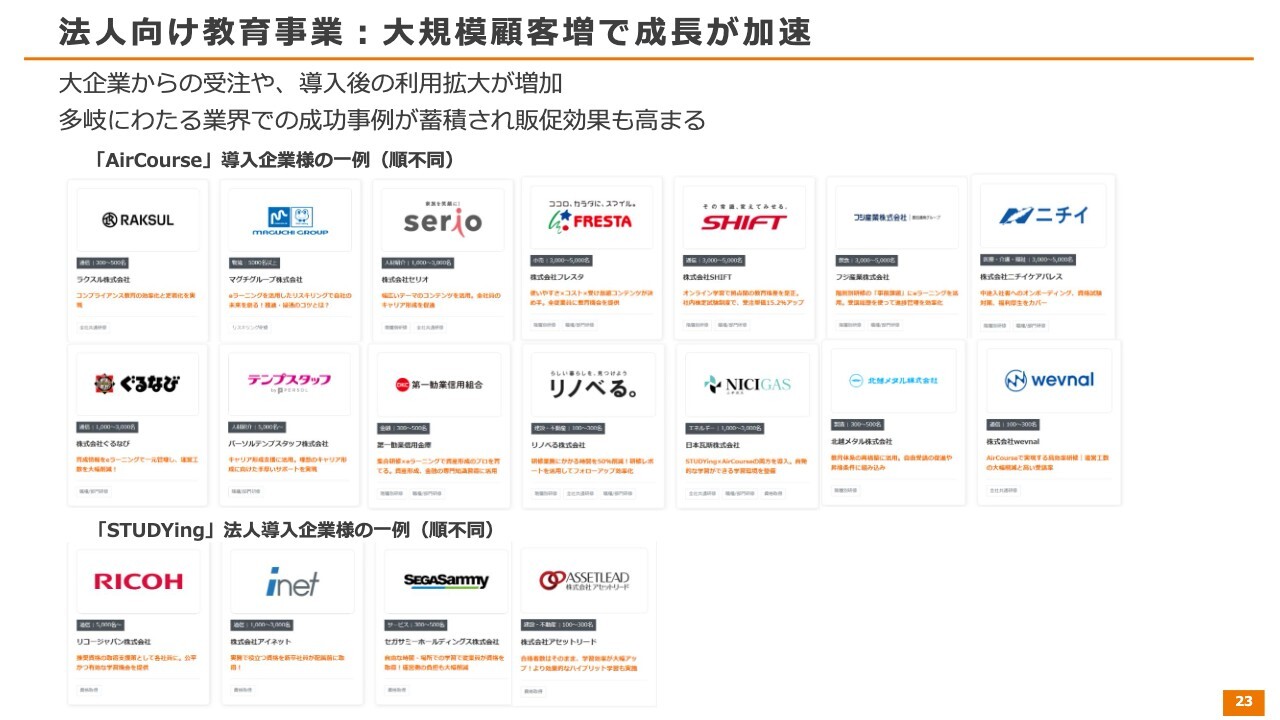Select the ニチイ logo
This screenshot has width=1280, height=720.
pos(1042,215)
